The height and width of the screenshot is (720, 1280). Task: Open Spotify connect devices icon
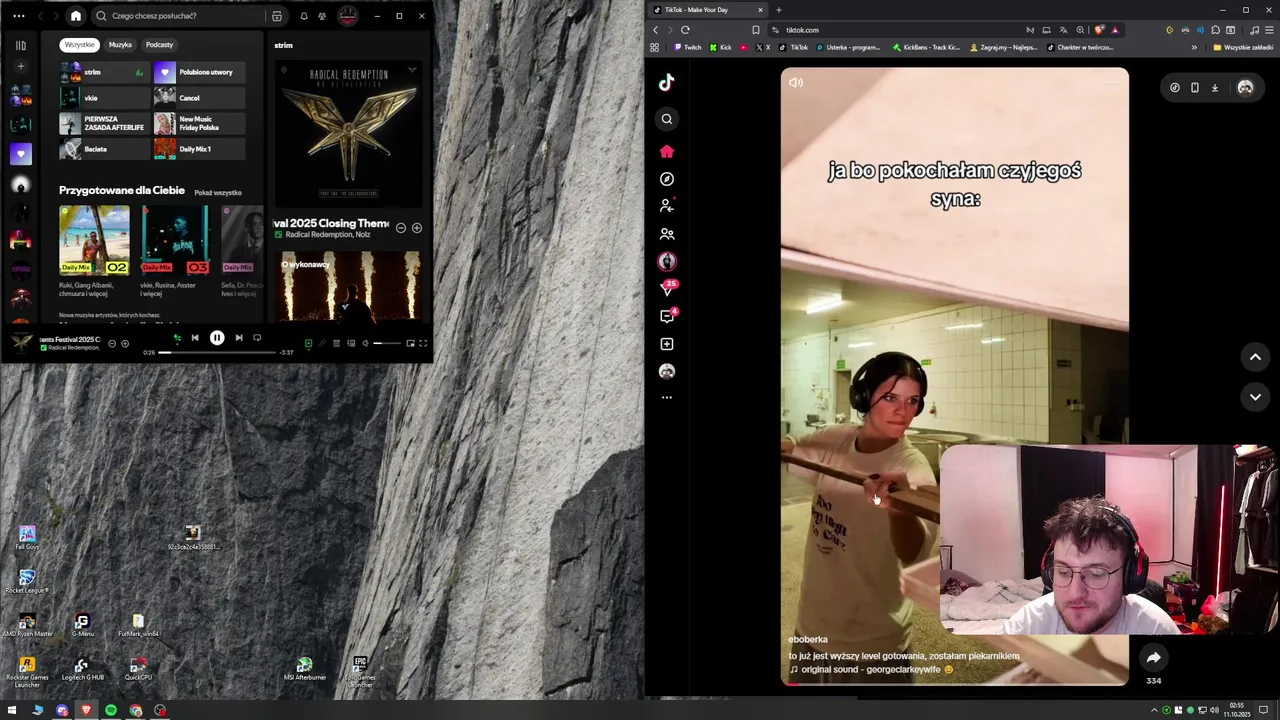[350, 343]
